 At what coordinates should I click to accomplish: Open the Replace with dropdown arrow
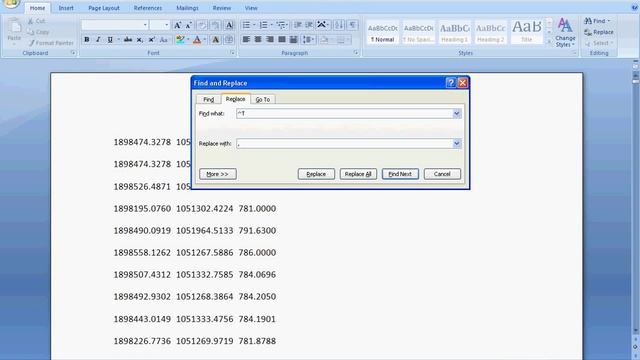point(457,144)
